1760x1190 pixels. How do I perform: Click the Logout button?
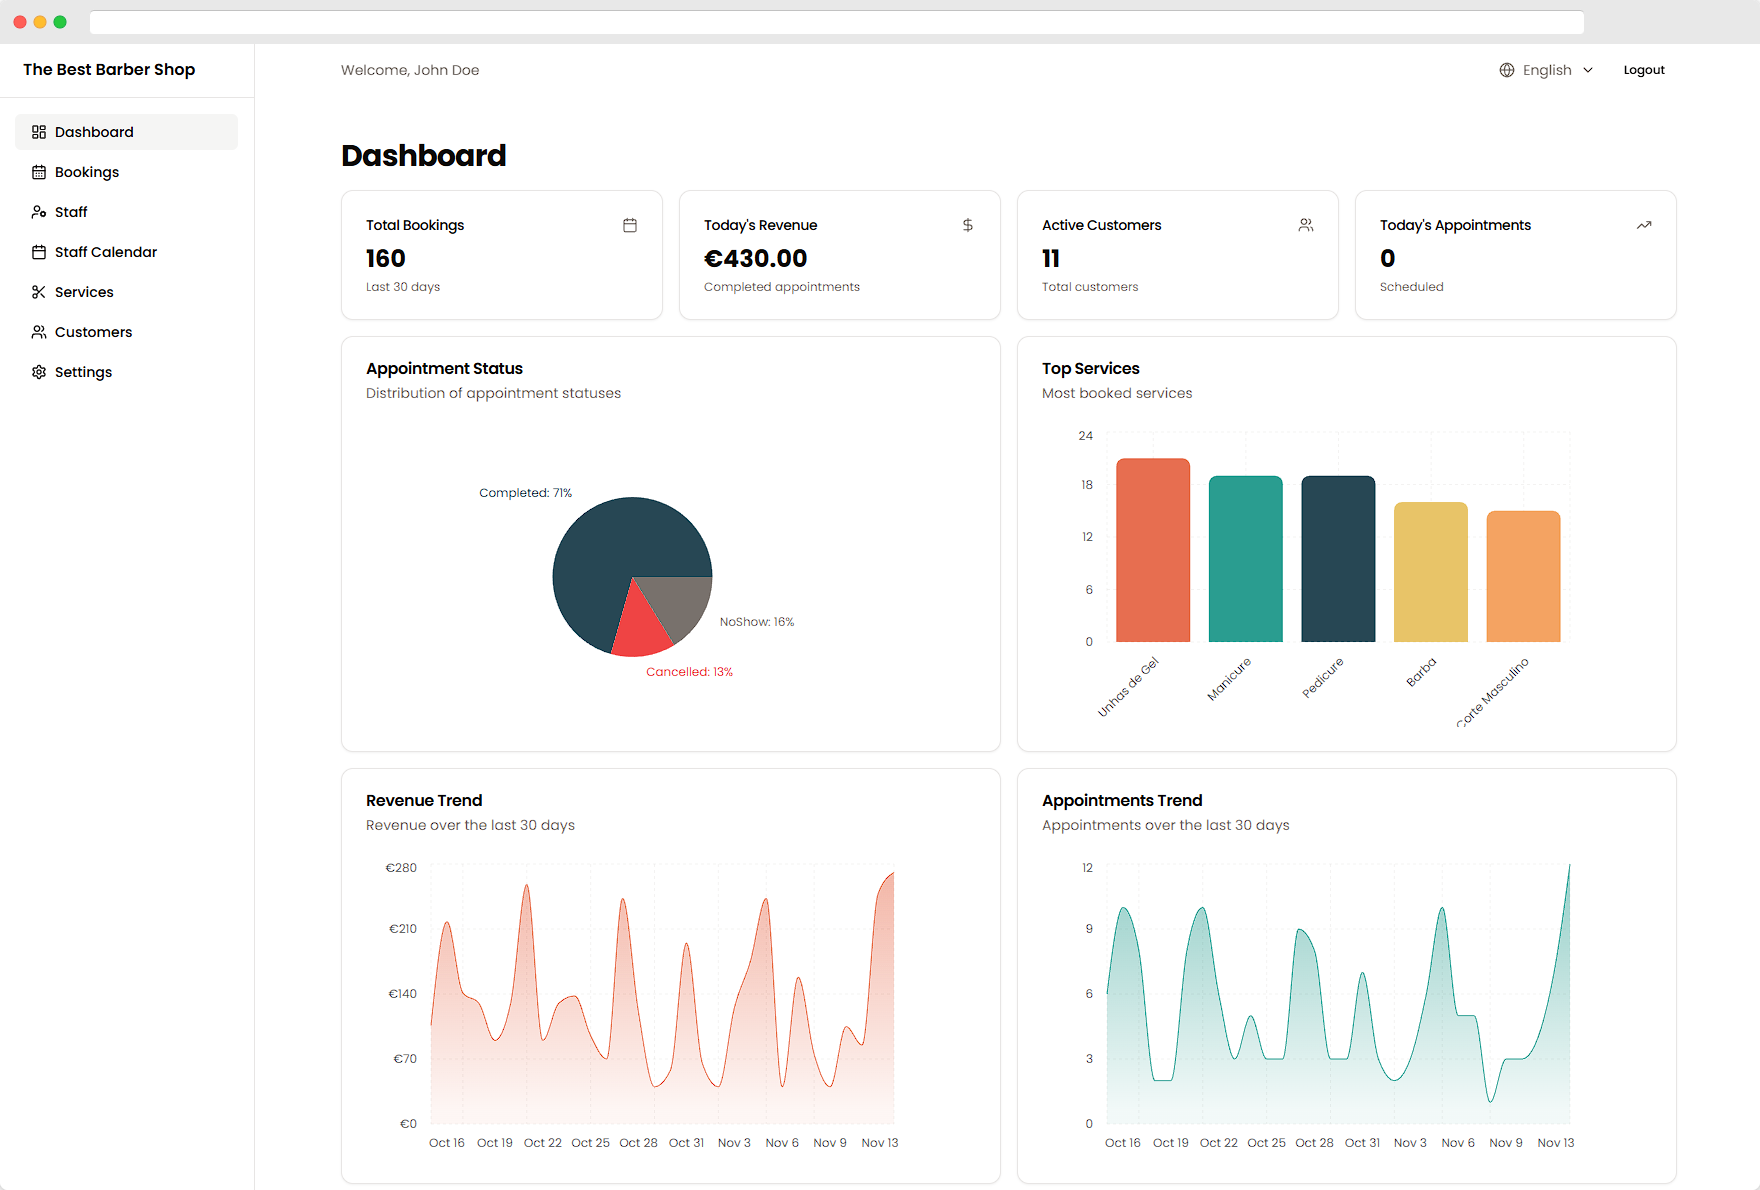pyautogui.click(x=1643, y=70)
